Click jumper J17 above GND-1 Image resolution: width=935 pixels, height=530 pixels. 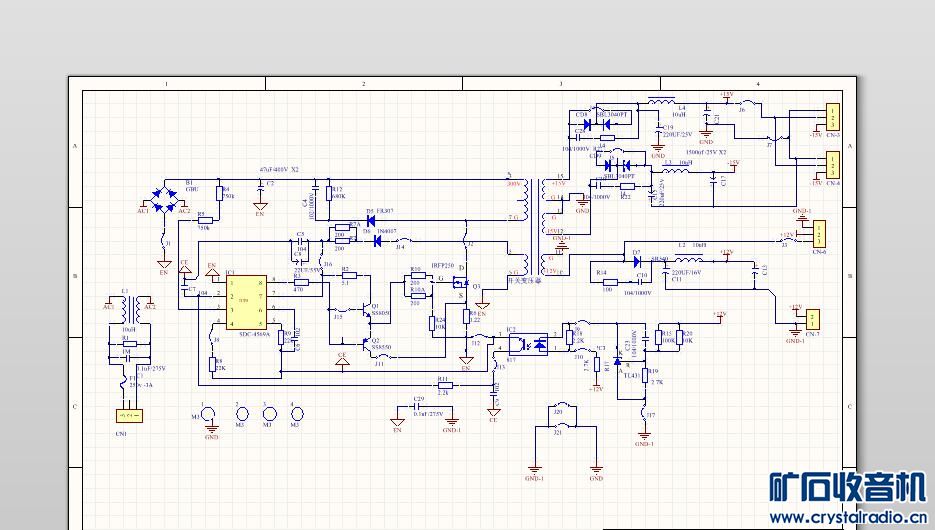click(644, 414)
